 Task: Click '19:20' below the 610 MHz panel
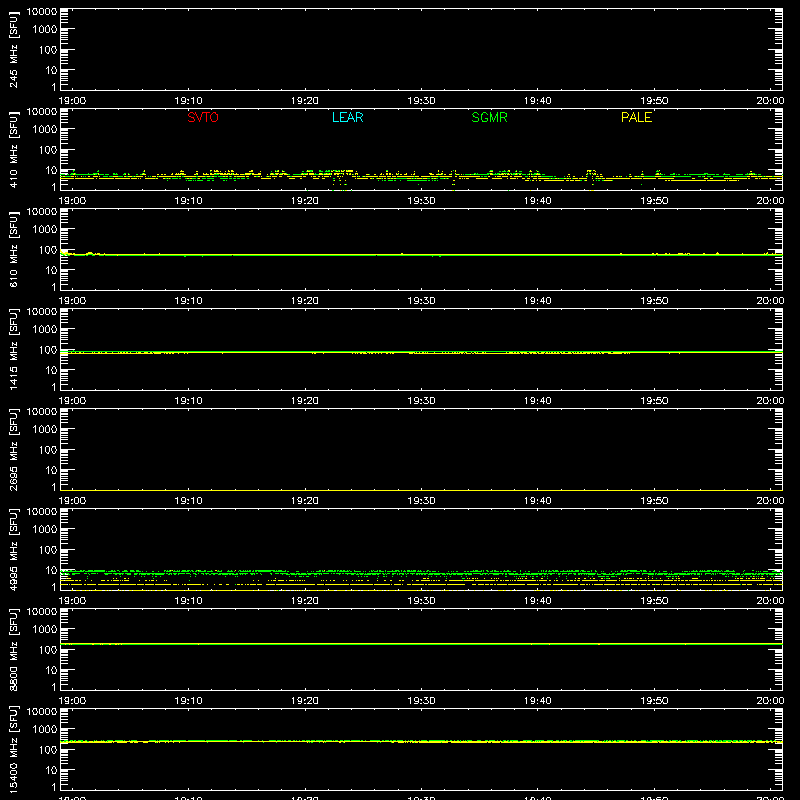click(x=305, y=301)
